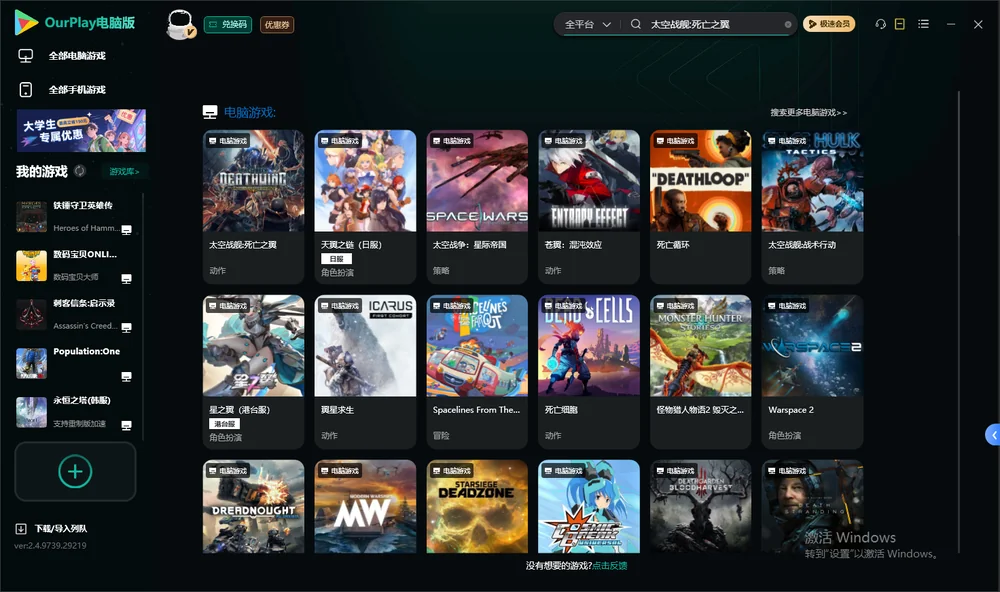Open the 下载/导入列队 queue
The width and height of the screenshot is (1000, 592).
point(52,529)
